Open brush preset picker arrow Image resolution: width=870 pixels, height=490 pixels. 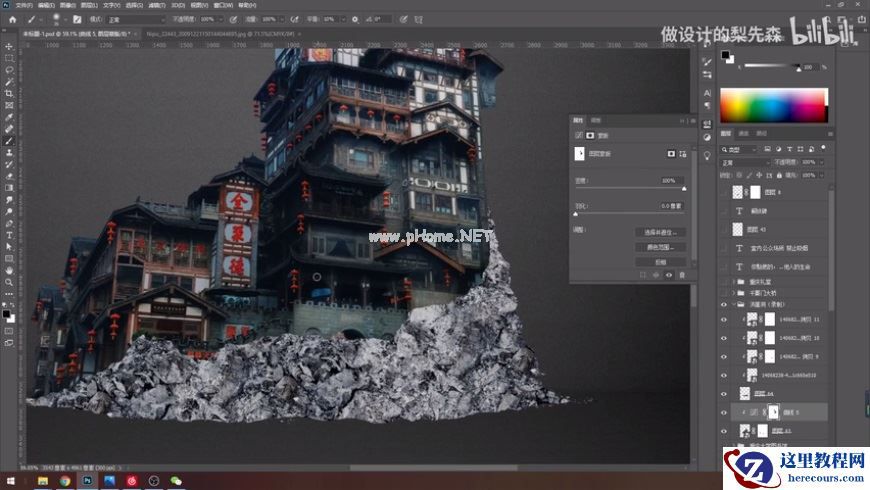click(65, 19)
